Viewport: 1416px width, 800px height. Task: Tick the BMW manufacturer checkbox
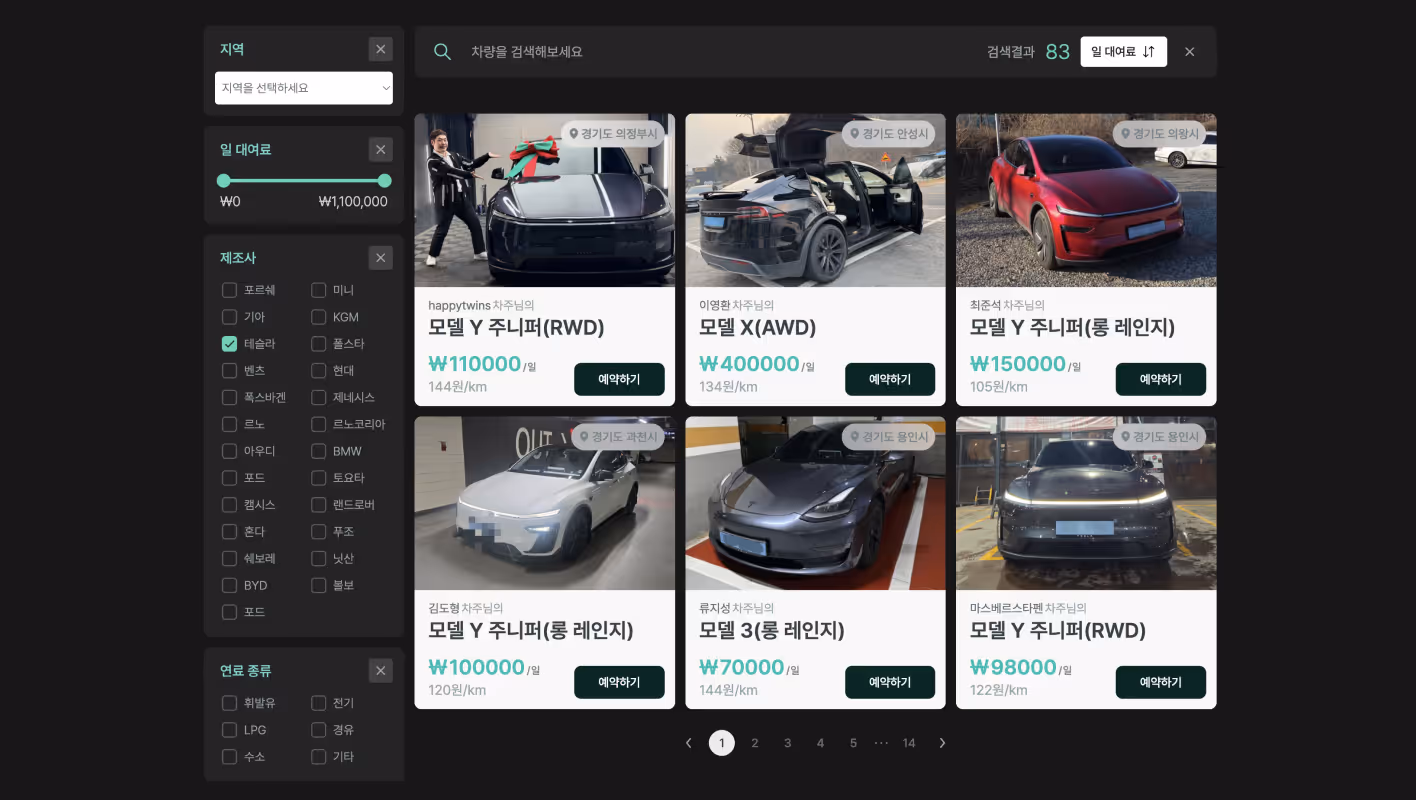click(318, 451)
